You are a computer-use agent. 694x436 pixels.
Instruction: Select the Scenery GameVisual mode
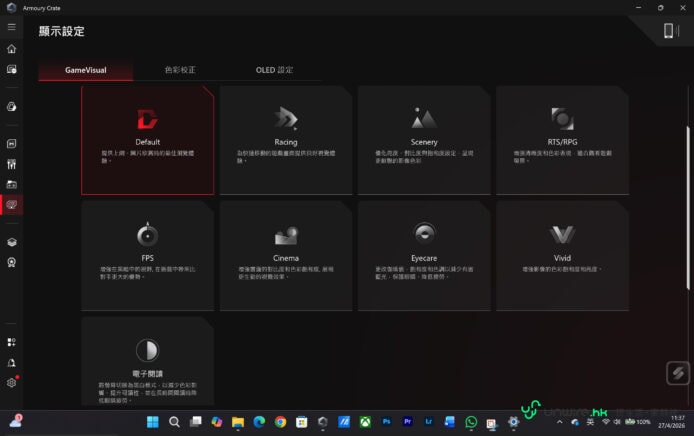pos(424,140)
